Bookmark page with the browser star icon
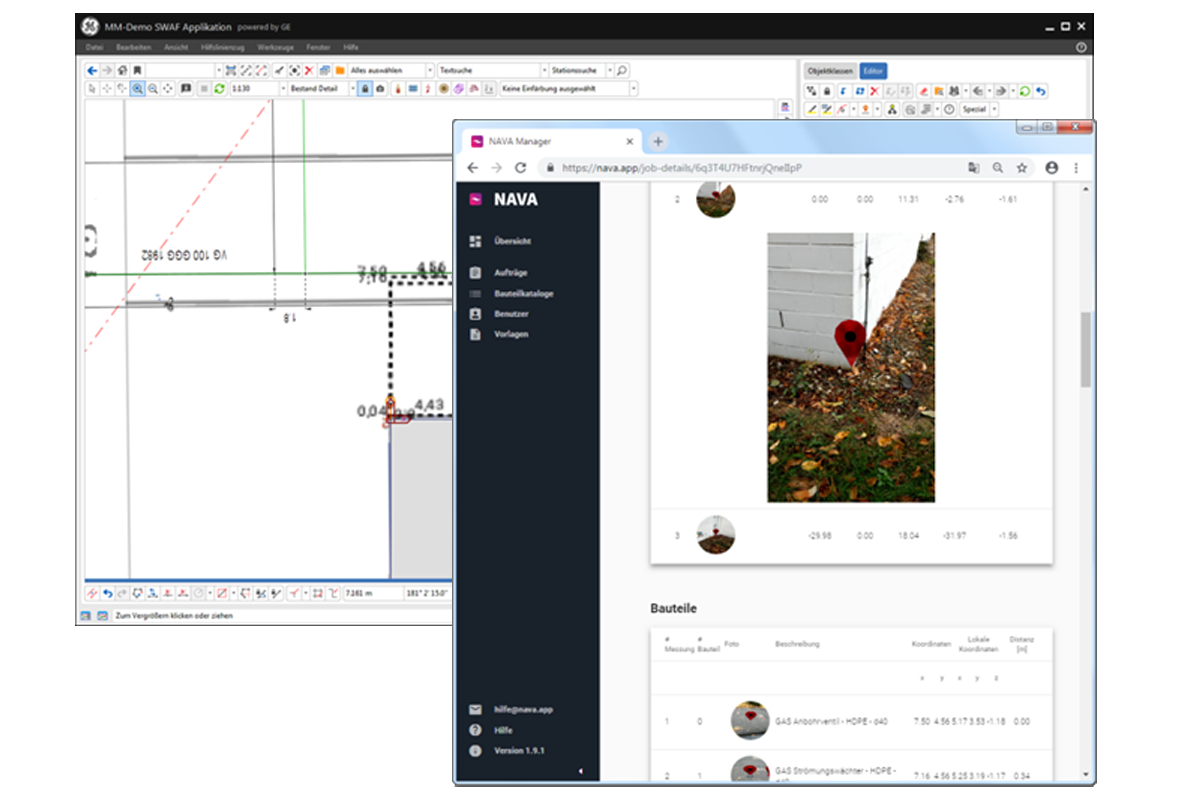The width and height of the screenshot is (1200, 800). pos(1022,168)
